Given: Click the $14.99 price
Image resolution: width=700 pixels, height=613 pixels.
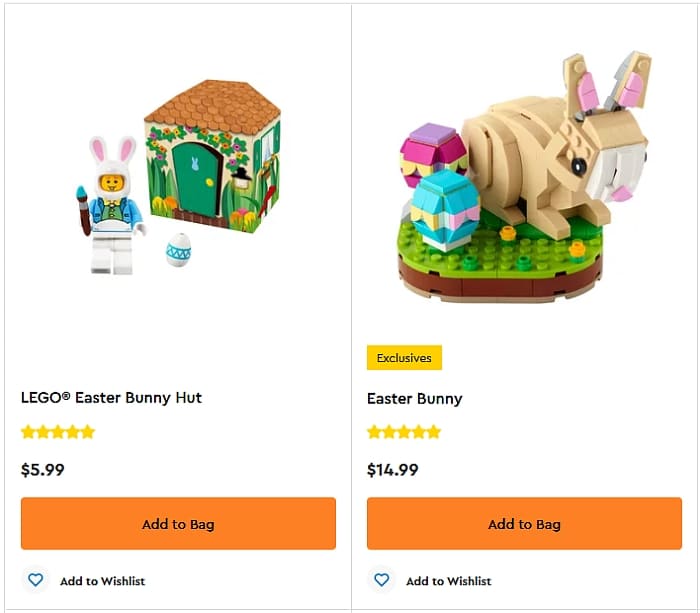Looking at the screenshot, I should coord(393,469).
